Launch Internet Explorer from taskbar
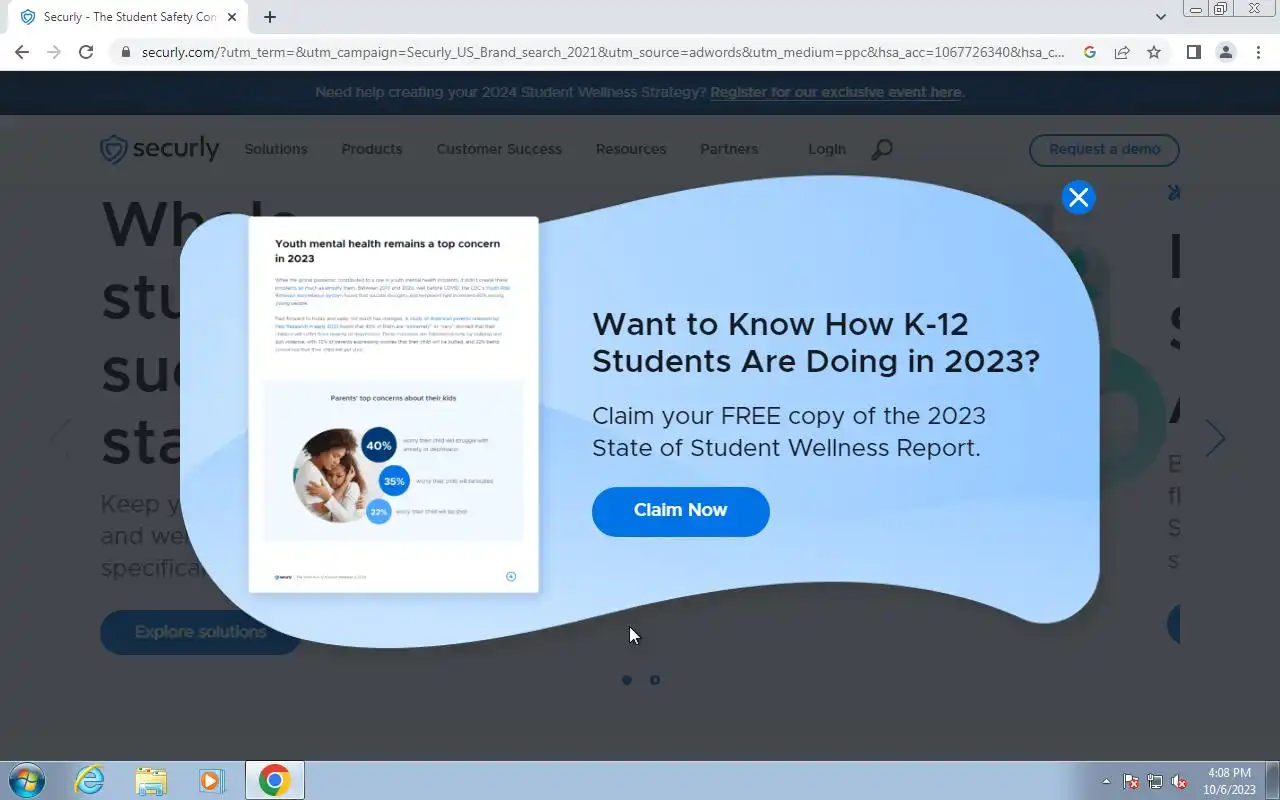This screenshot has height=800, width=1280. (x=90, y=780)
